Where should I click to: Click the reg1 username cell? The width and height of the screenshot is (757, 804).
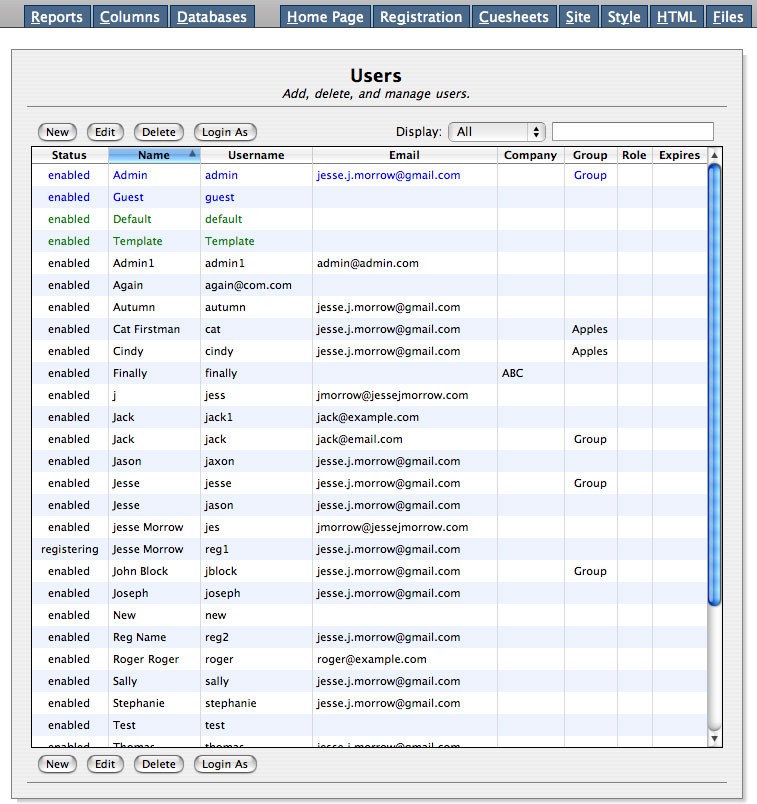point(217,549)
